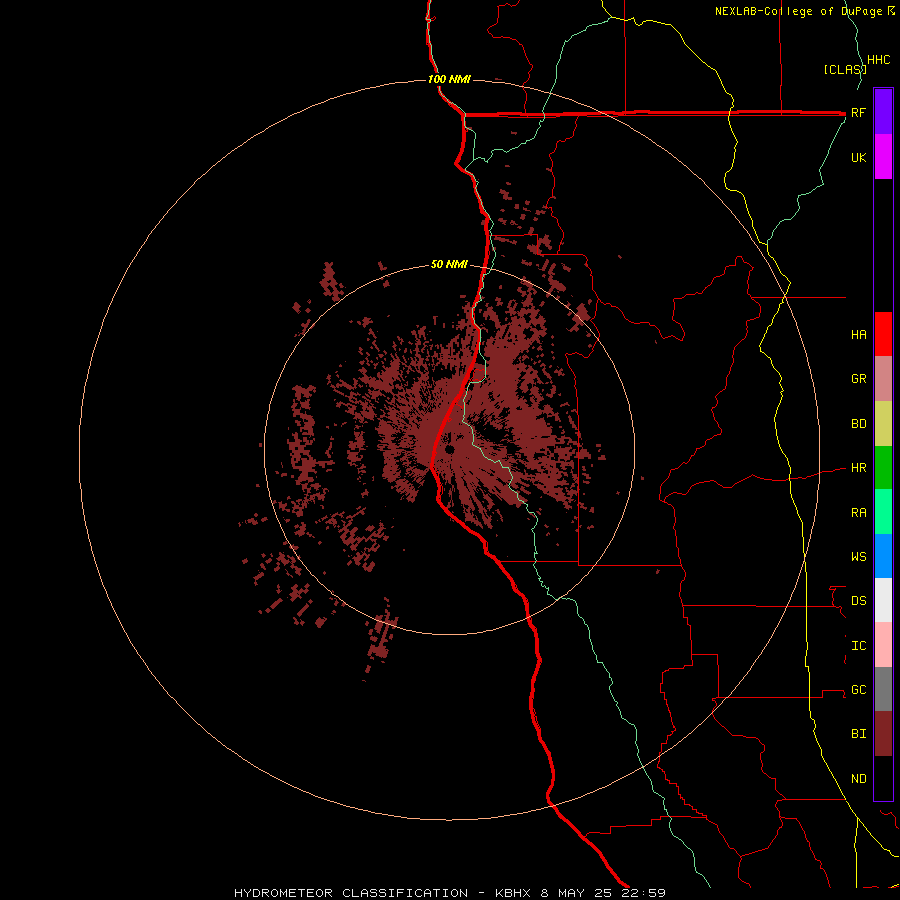This screenshot has height=900, width=900.
Task: Click the WS legend label
Action: point(858,557)
